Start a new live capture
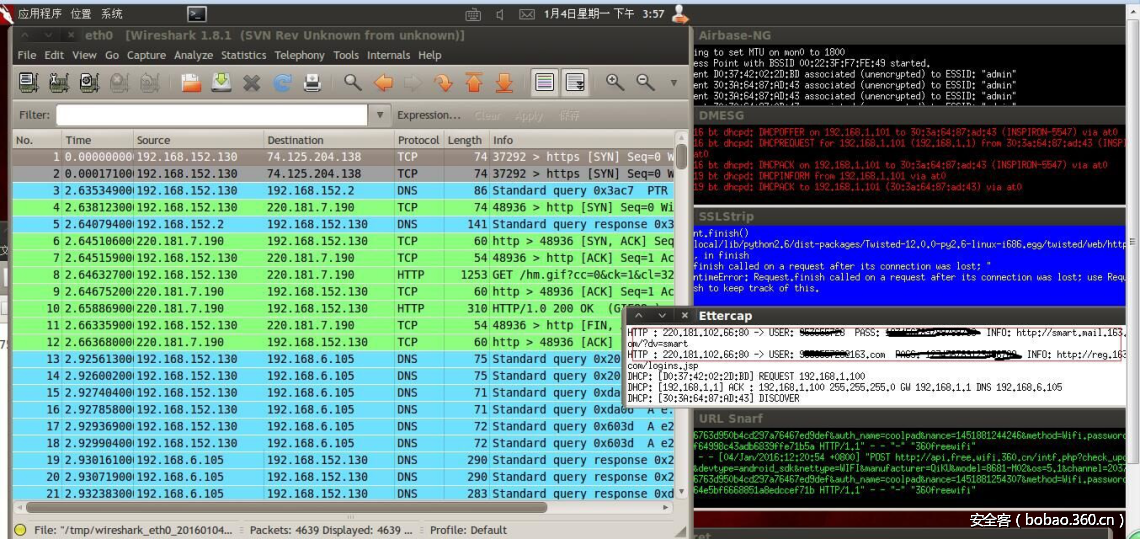Image resolution: width=1140 pixels, height=539 pixels. [89, 83]
